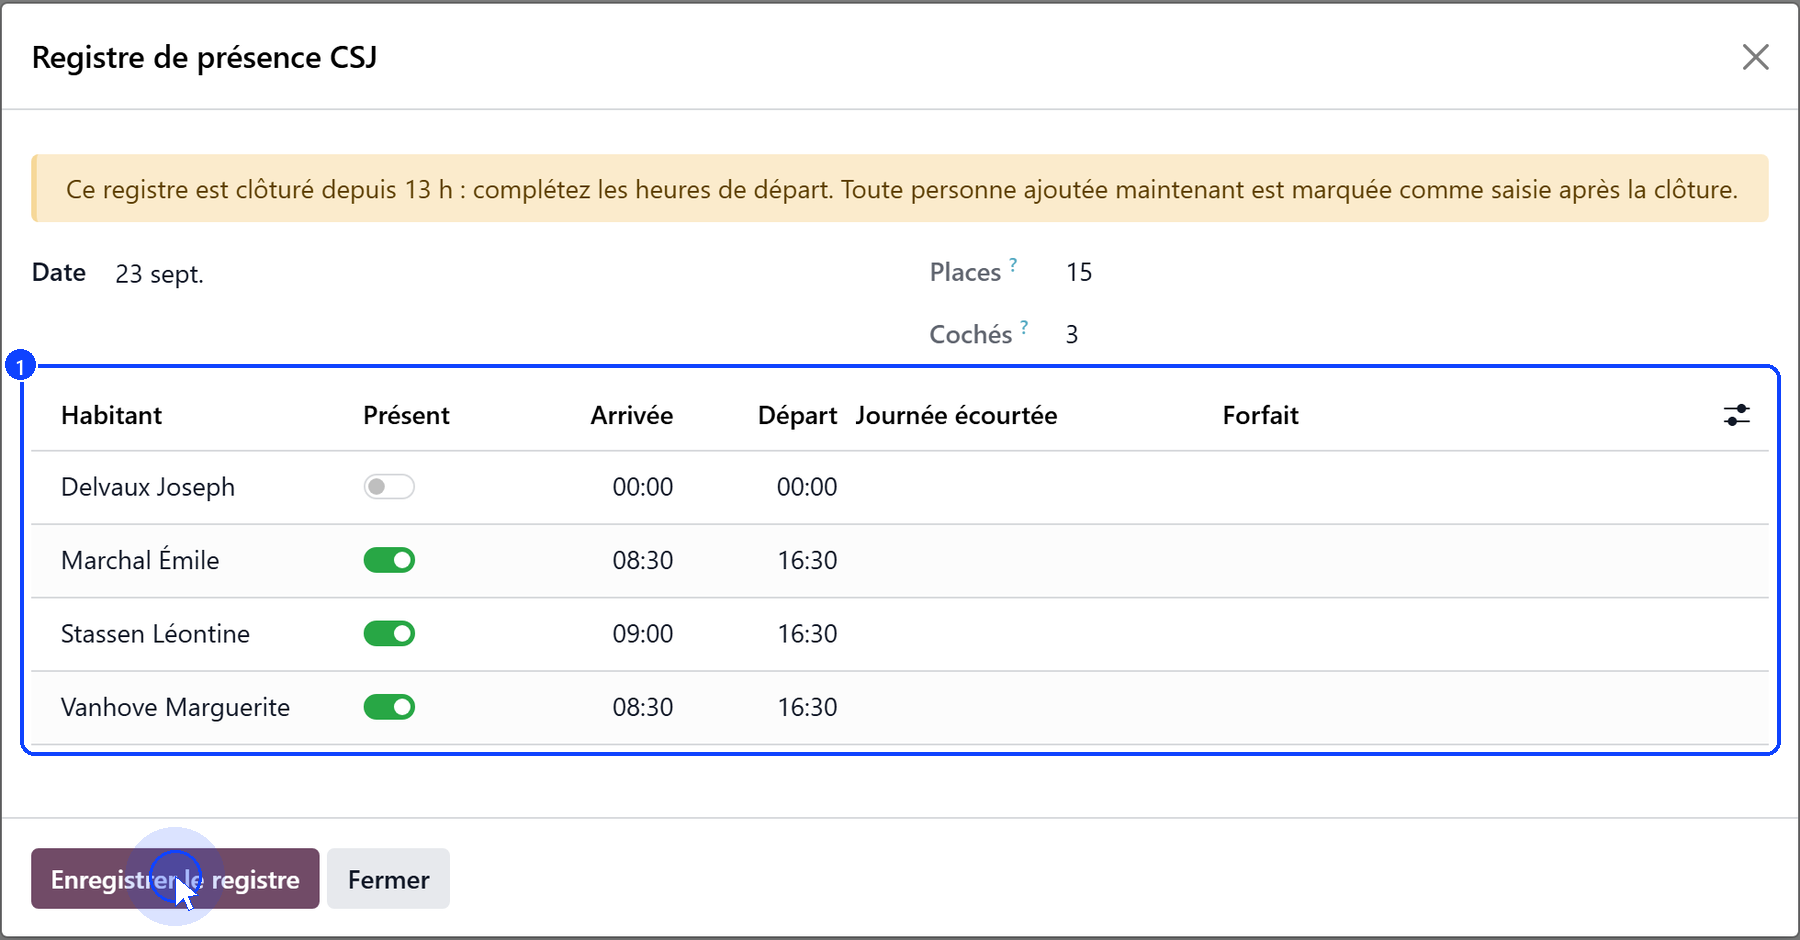The image size is (1800, 940).
Task: Click the Date field label
Action: point(59,272)
